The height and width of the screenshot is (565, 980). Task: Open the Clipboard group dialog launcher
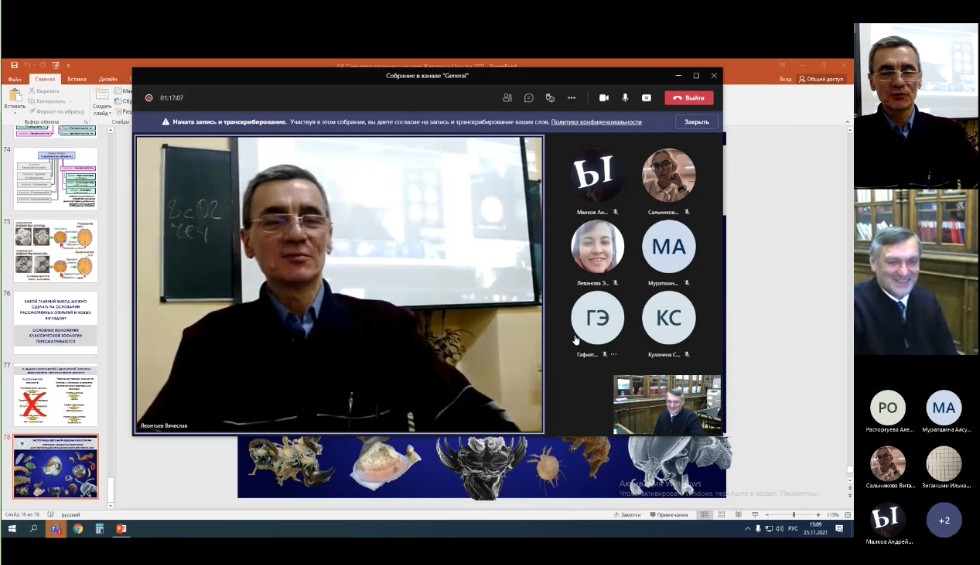[x=86, y=122]
